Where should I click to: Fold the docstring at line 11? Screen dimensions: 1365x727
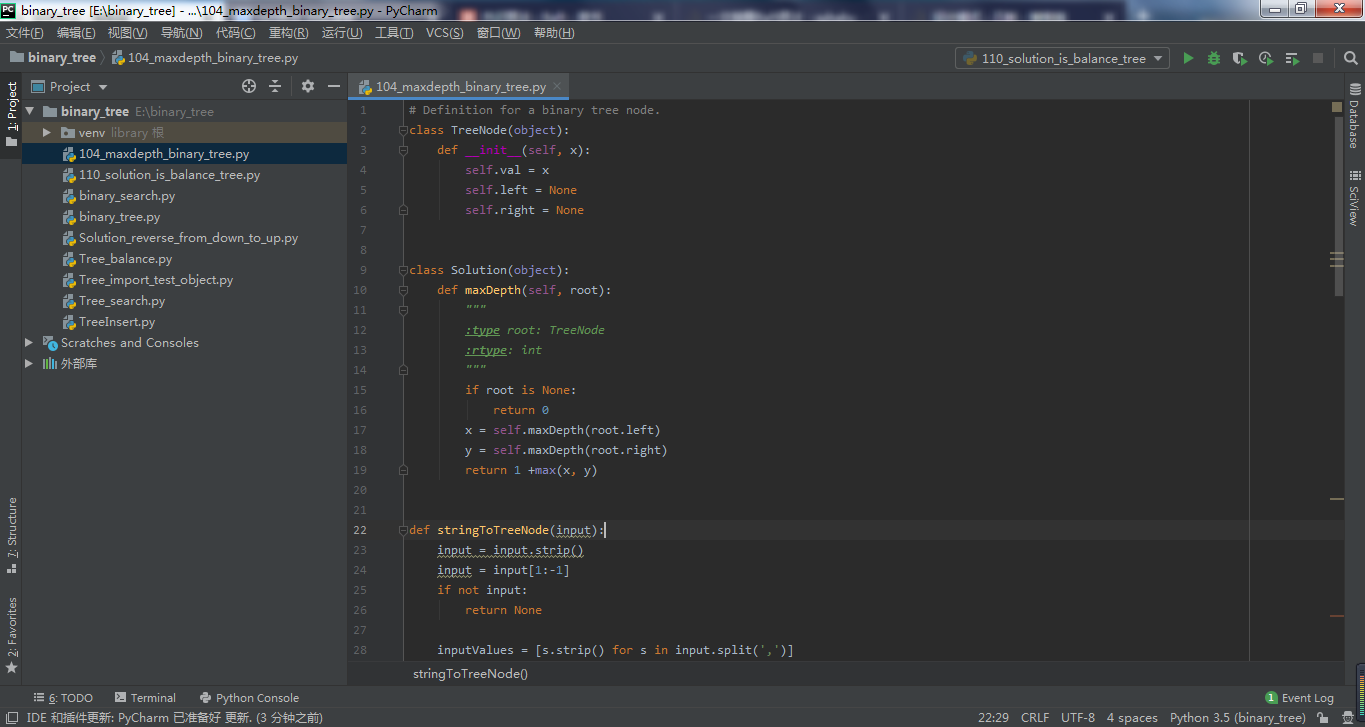(x=403, y=310)
